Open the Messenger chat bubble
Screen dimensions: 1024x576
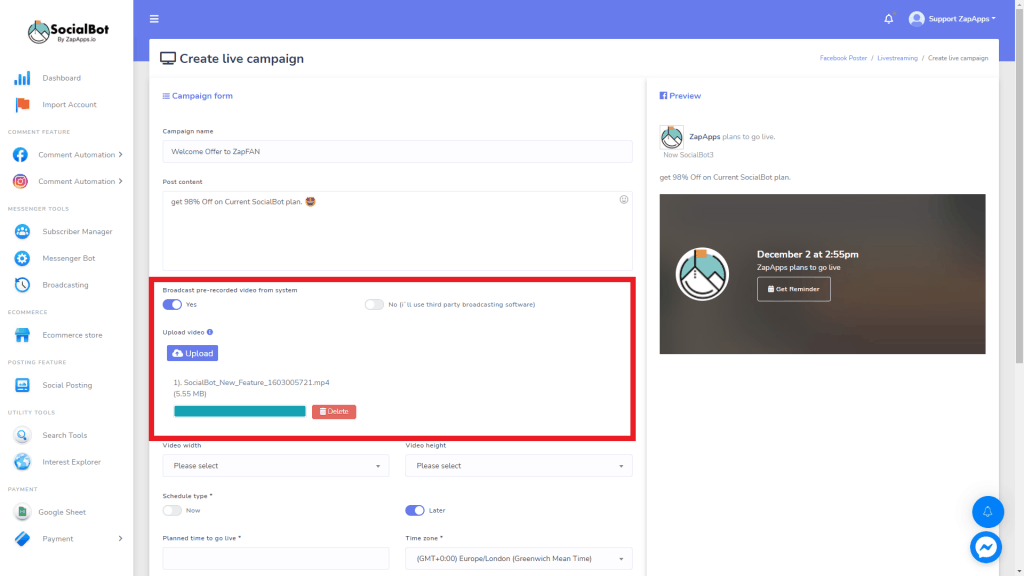click(x=985, y=547)
